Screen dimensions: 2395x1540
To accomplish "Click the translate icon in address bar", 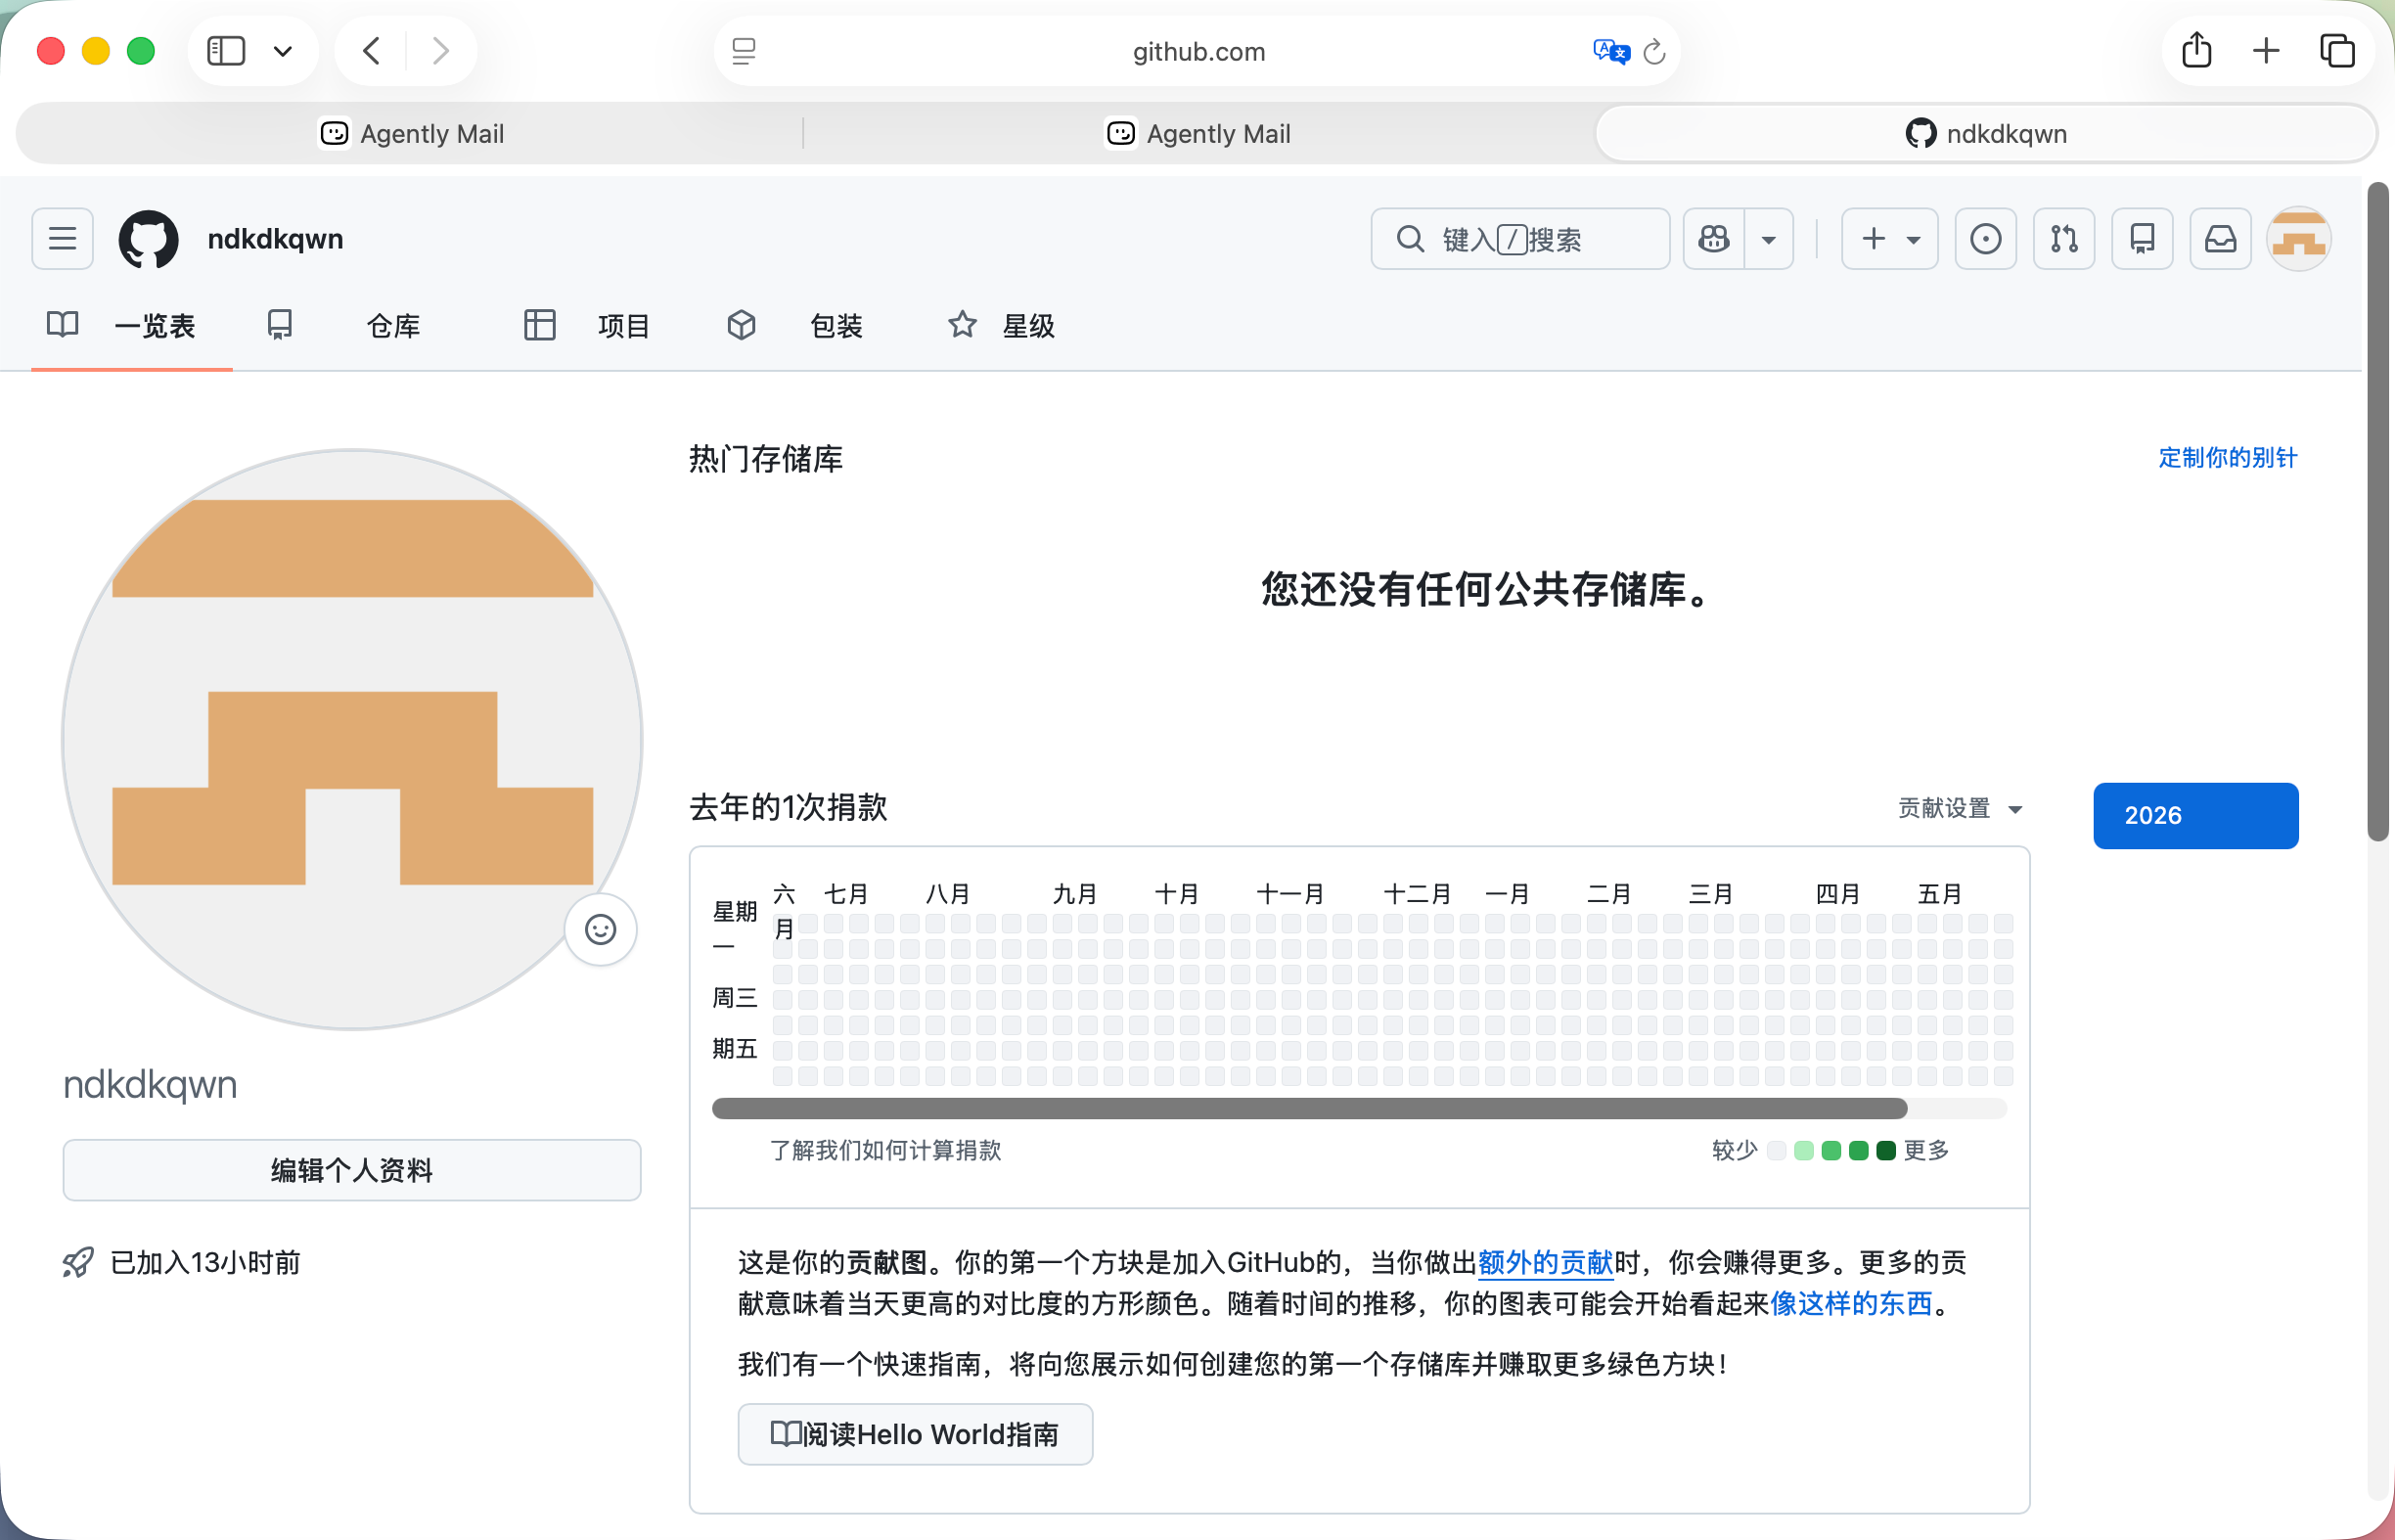I will coord(1611,51).
